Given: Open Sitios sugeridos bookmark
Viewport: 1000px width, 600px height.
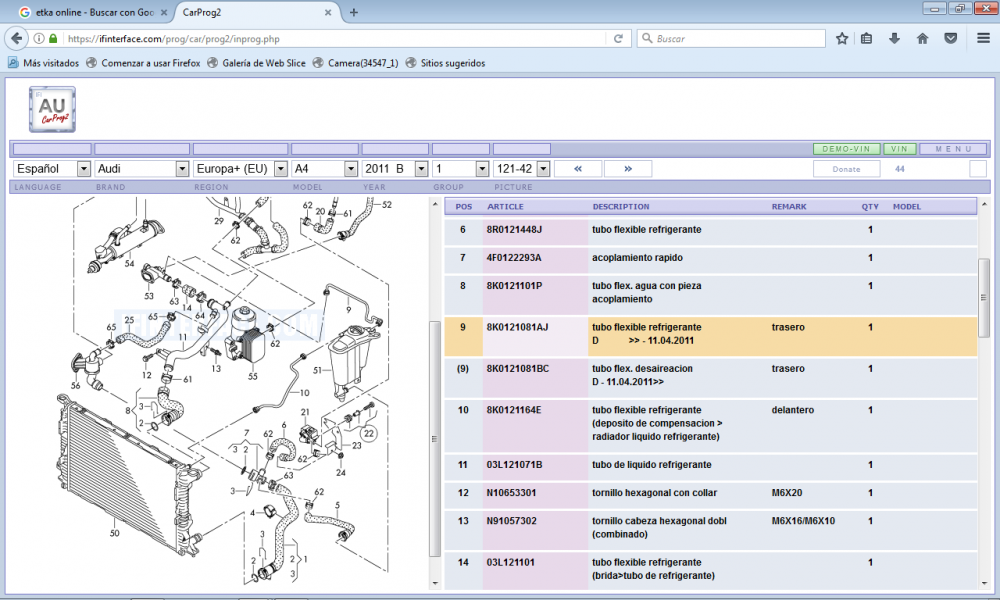Looking at the screenshot, I should pyautogui.click(x=445, y=63).
